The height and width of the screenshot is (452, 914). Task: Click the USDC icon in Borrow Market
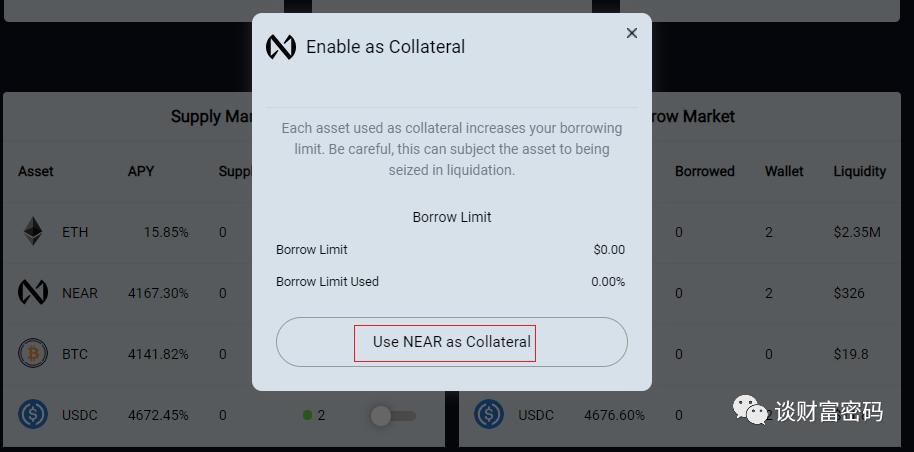pos(488,415)
